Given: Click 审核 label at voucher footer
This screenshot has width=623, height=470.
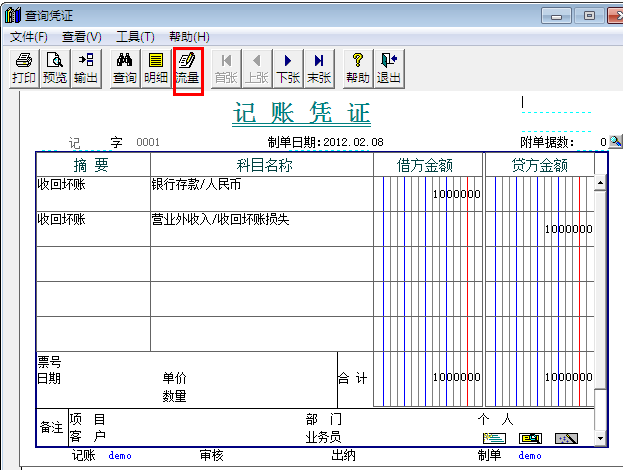Looking at the screenshot, I should 211,455.
